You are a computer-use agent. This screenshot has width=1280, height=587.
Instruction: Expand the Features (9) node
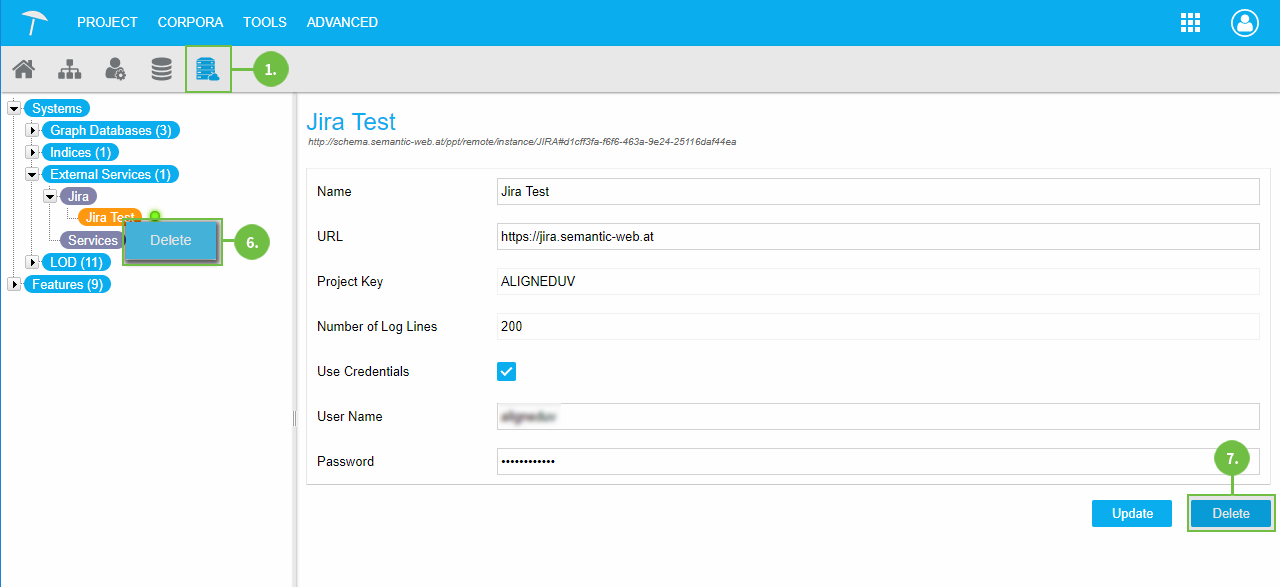[14, 284]
